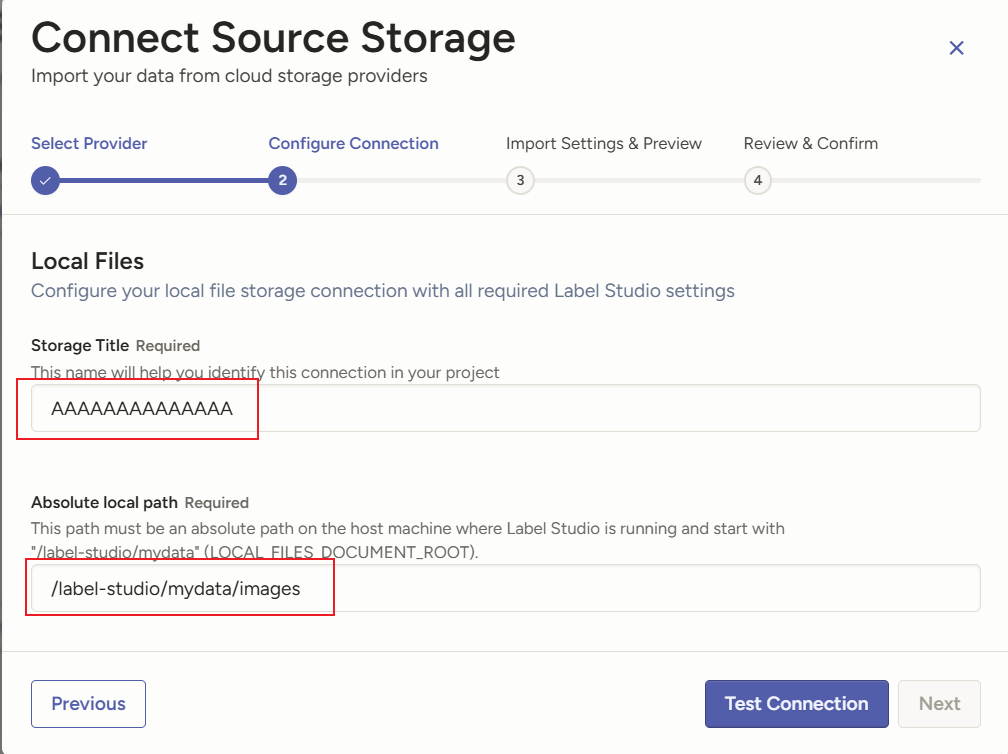
Task: Close the Connect Source Storage dialog
Action: coord(956,48)
